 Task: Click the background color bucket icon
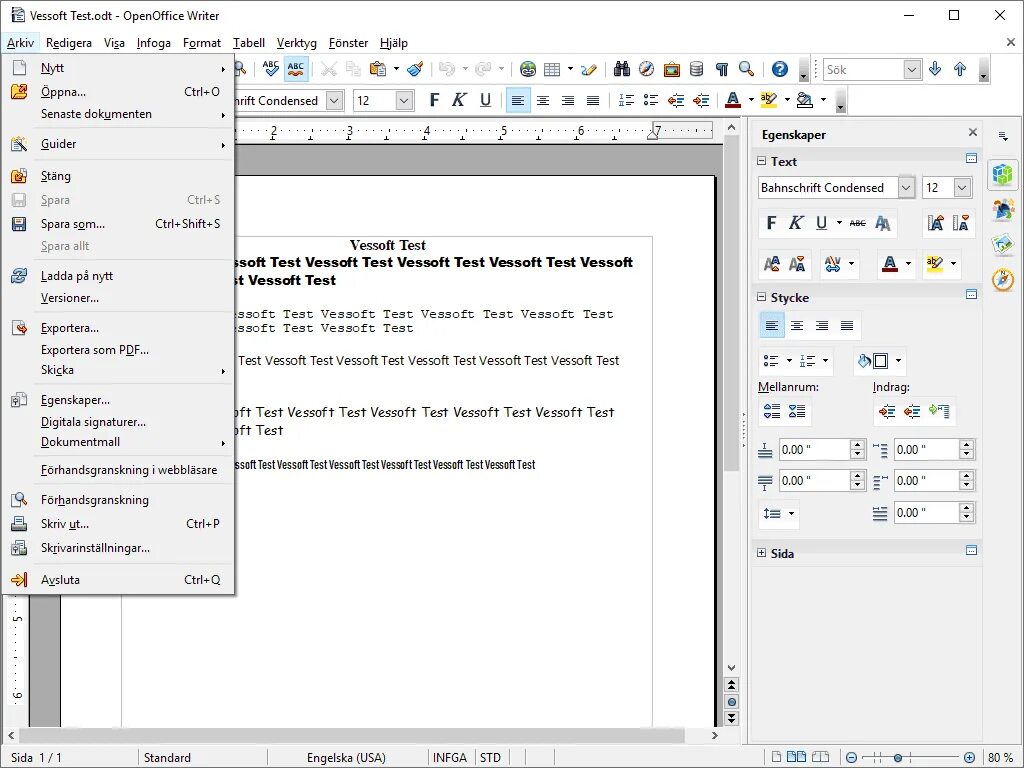pyautogui.click(x=805, y=100)
